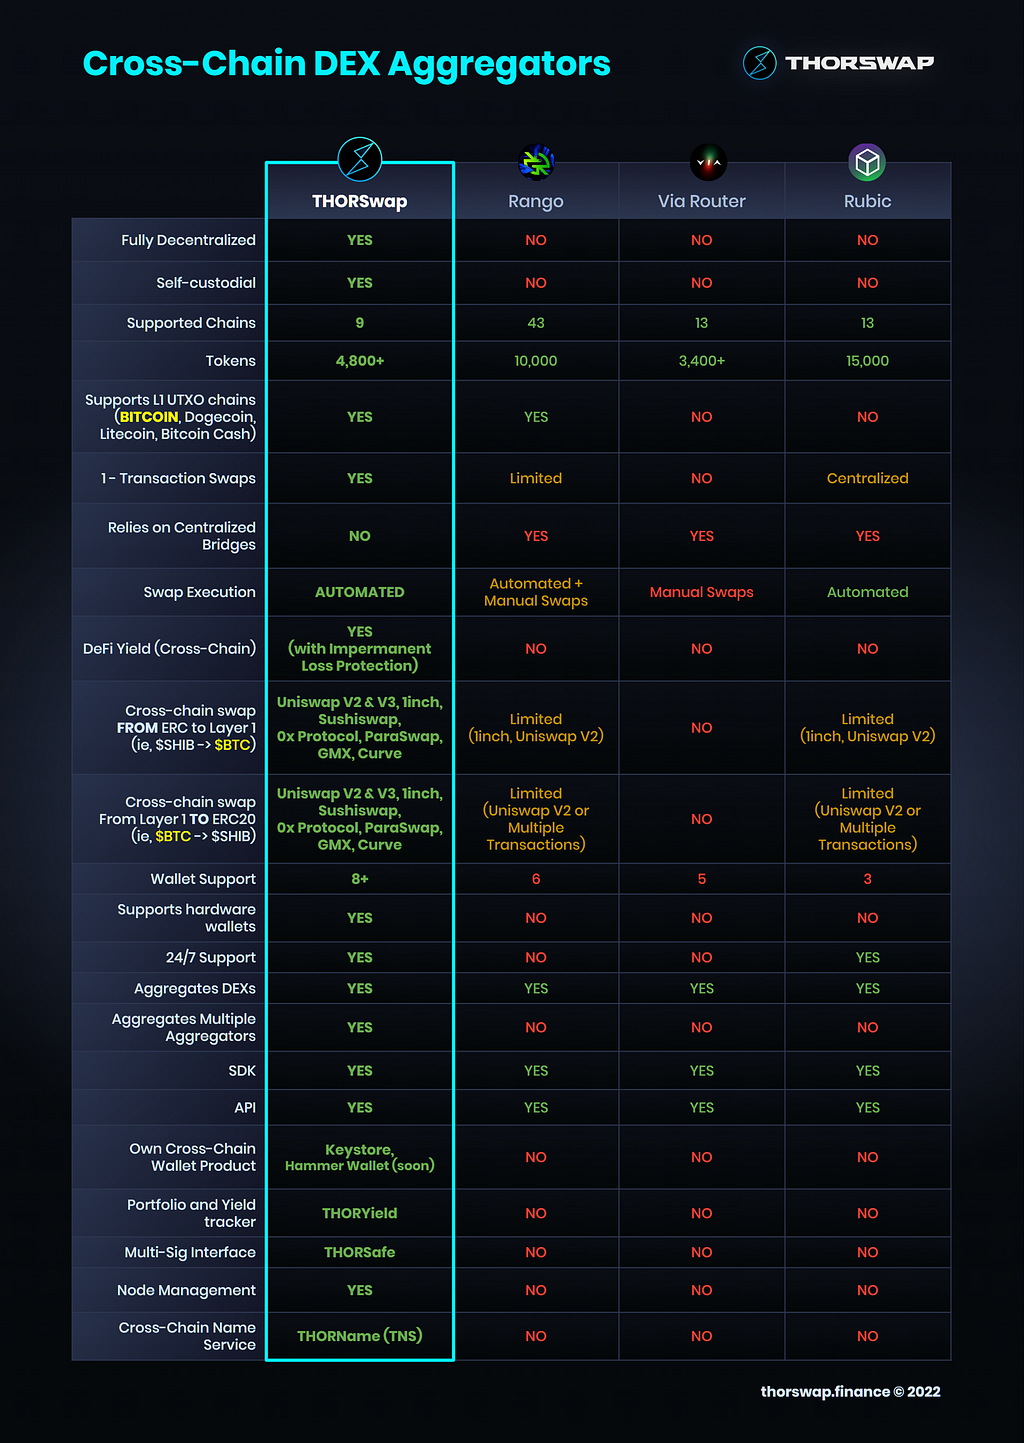
Task: Click Supports hardware wallets label
Action: coord(186,918)
